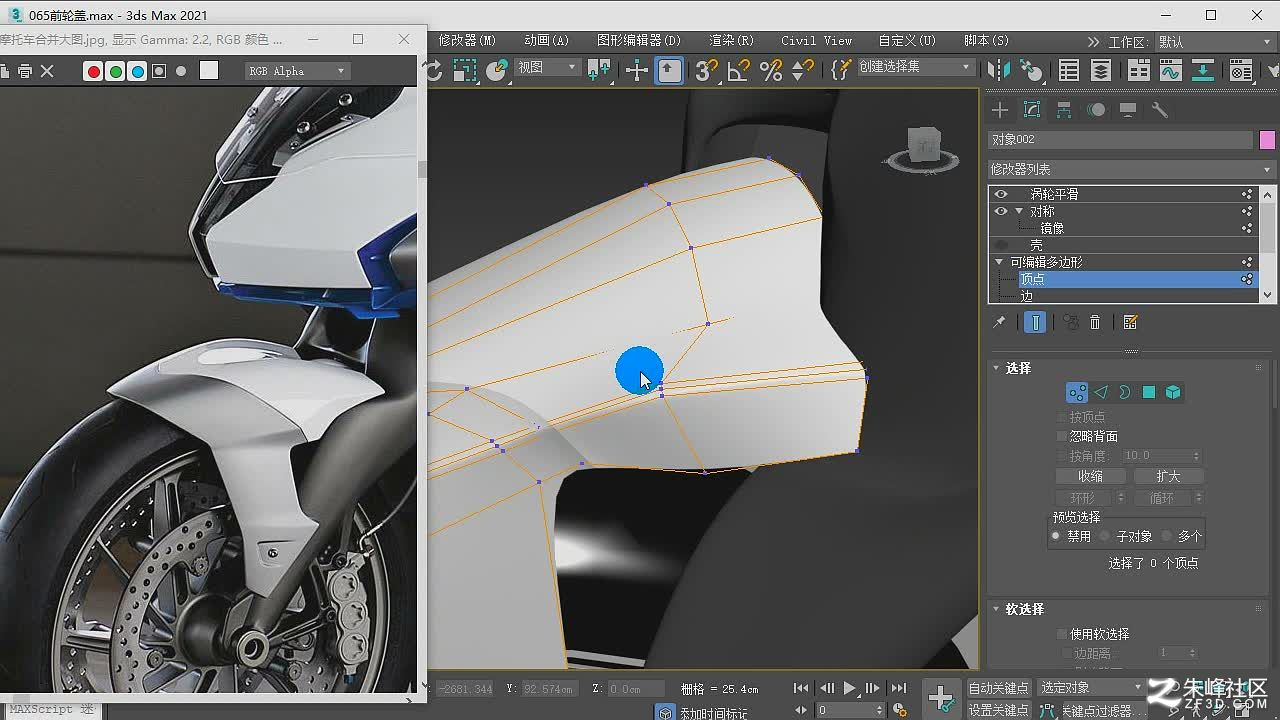The image size is (1280, 720).
Task: Open the Hierarchy panel tab
Action: click(1064, 110)
